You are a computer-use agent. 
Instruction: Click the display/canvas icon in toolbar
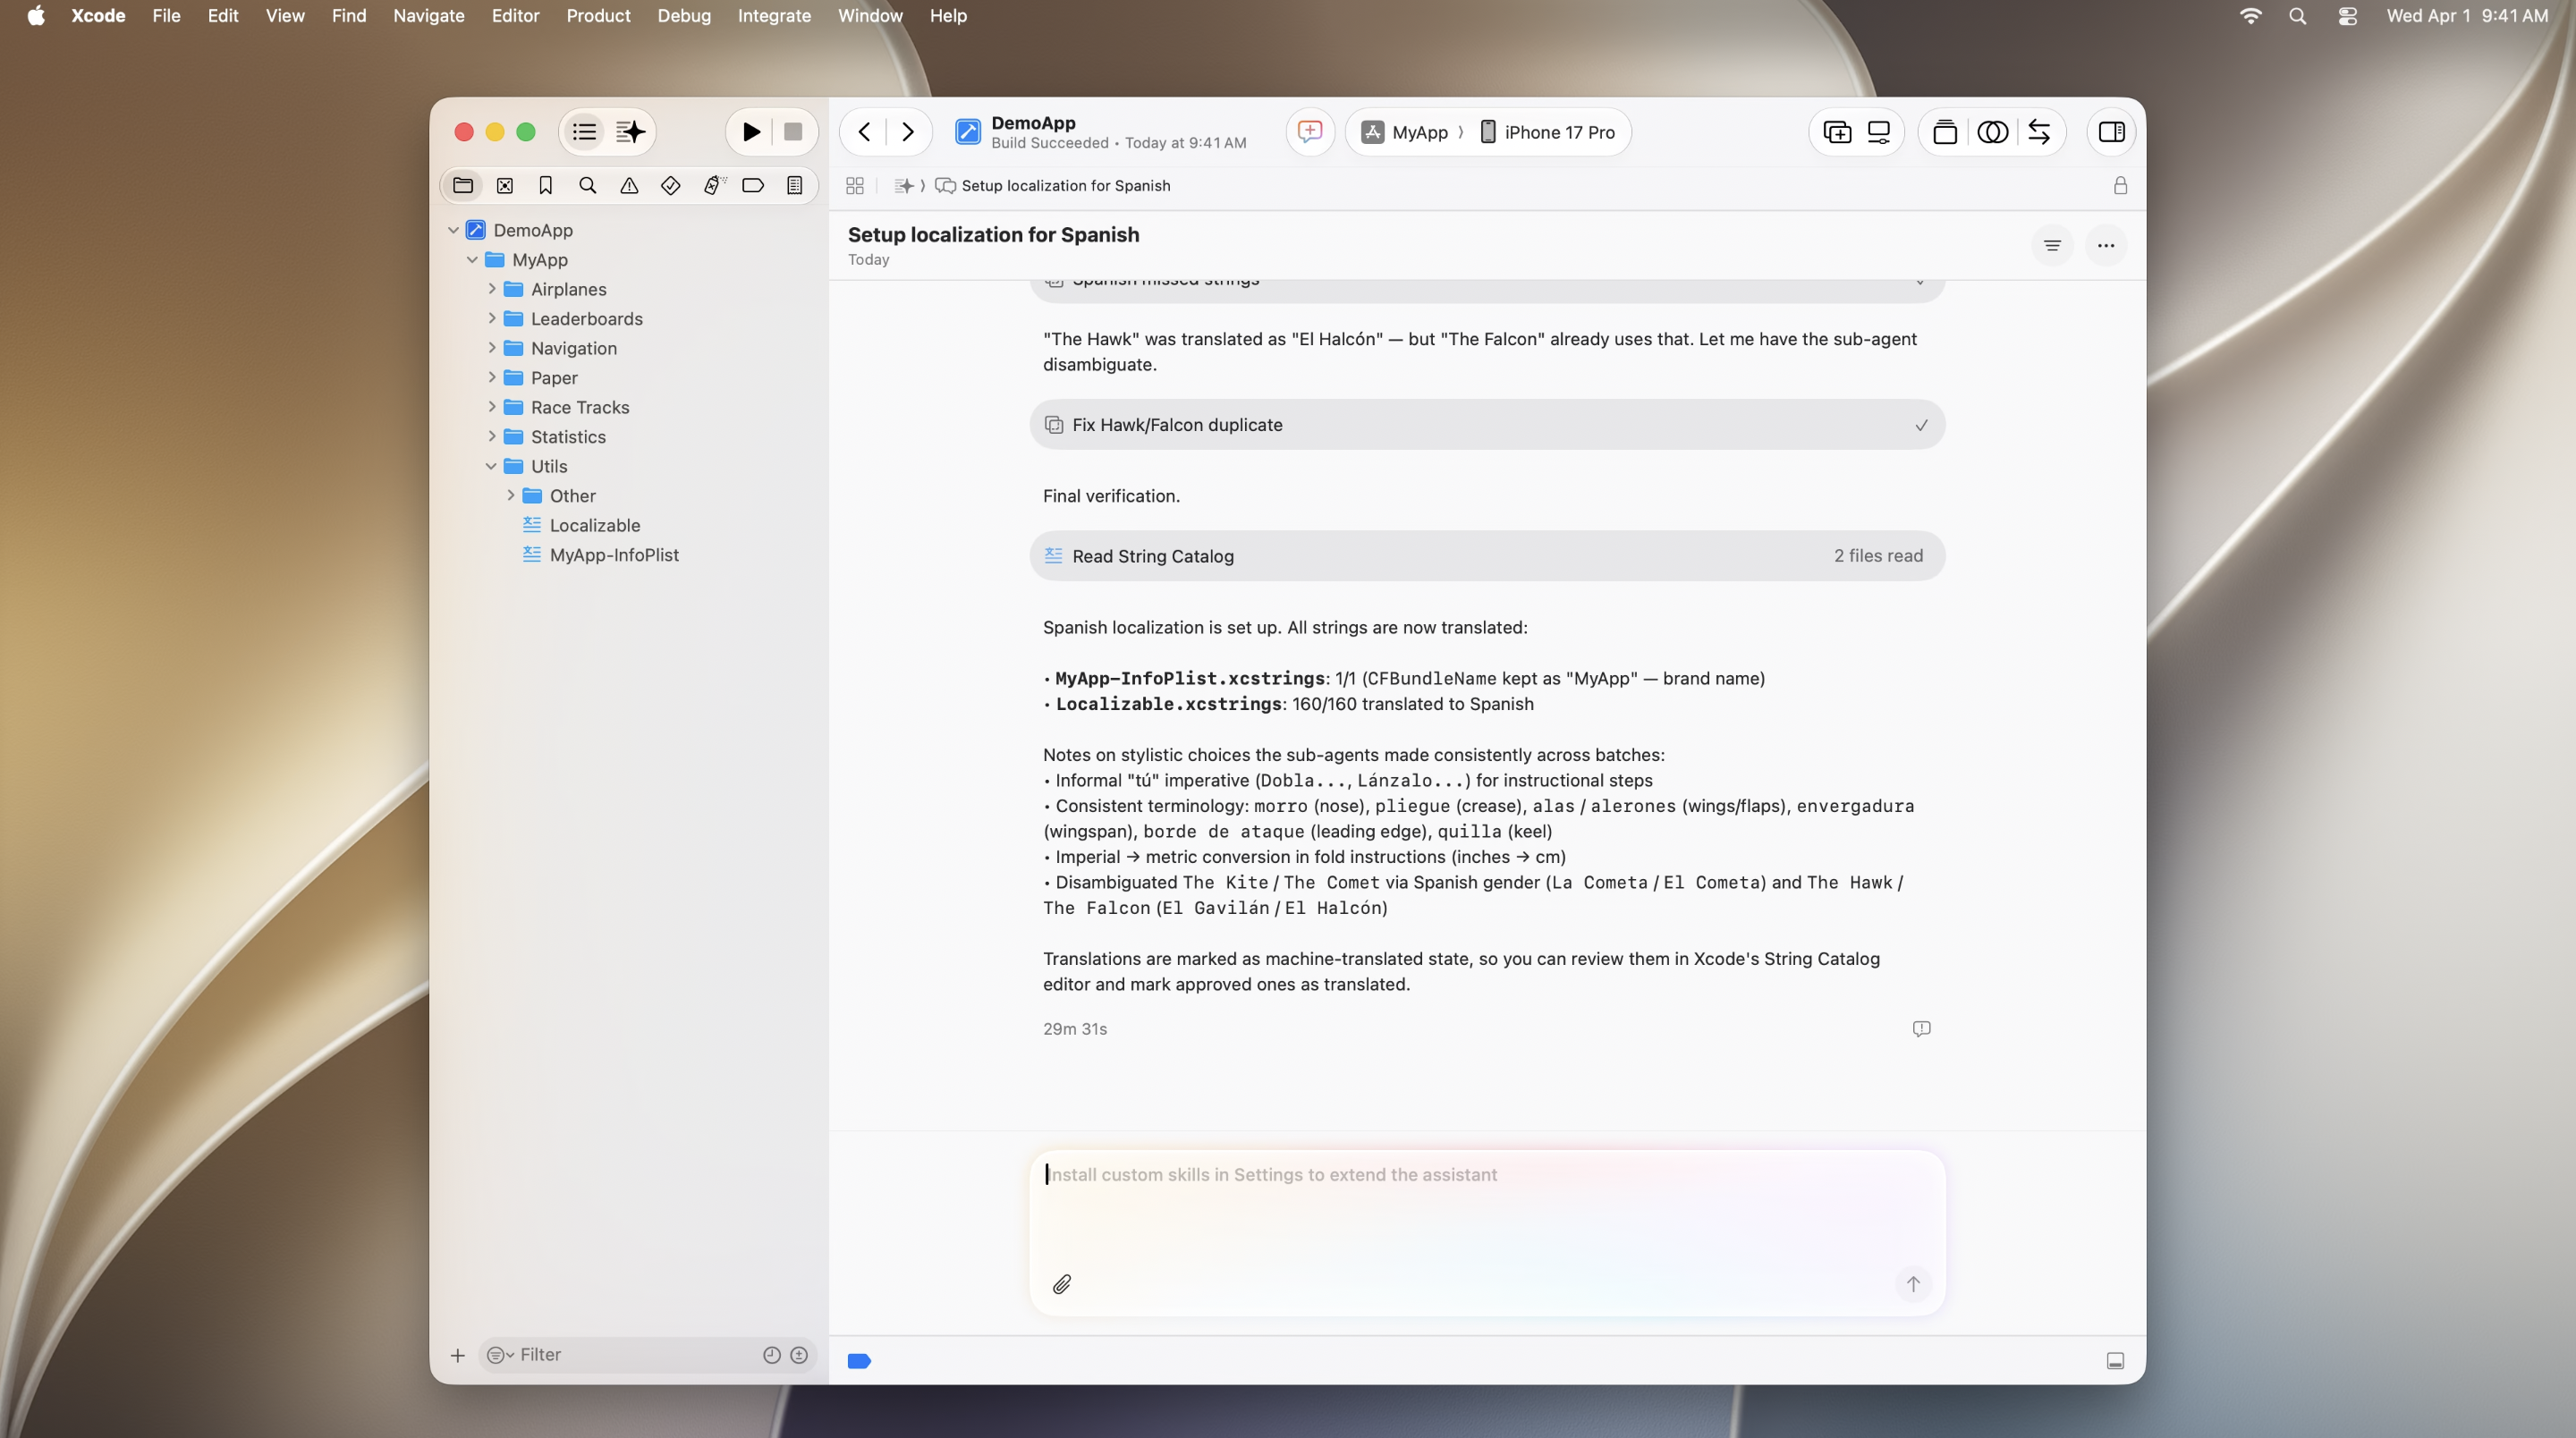(1879, 132)
